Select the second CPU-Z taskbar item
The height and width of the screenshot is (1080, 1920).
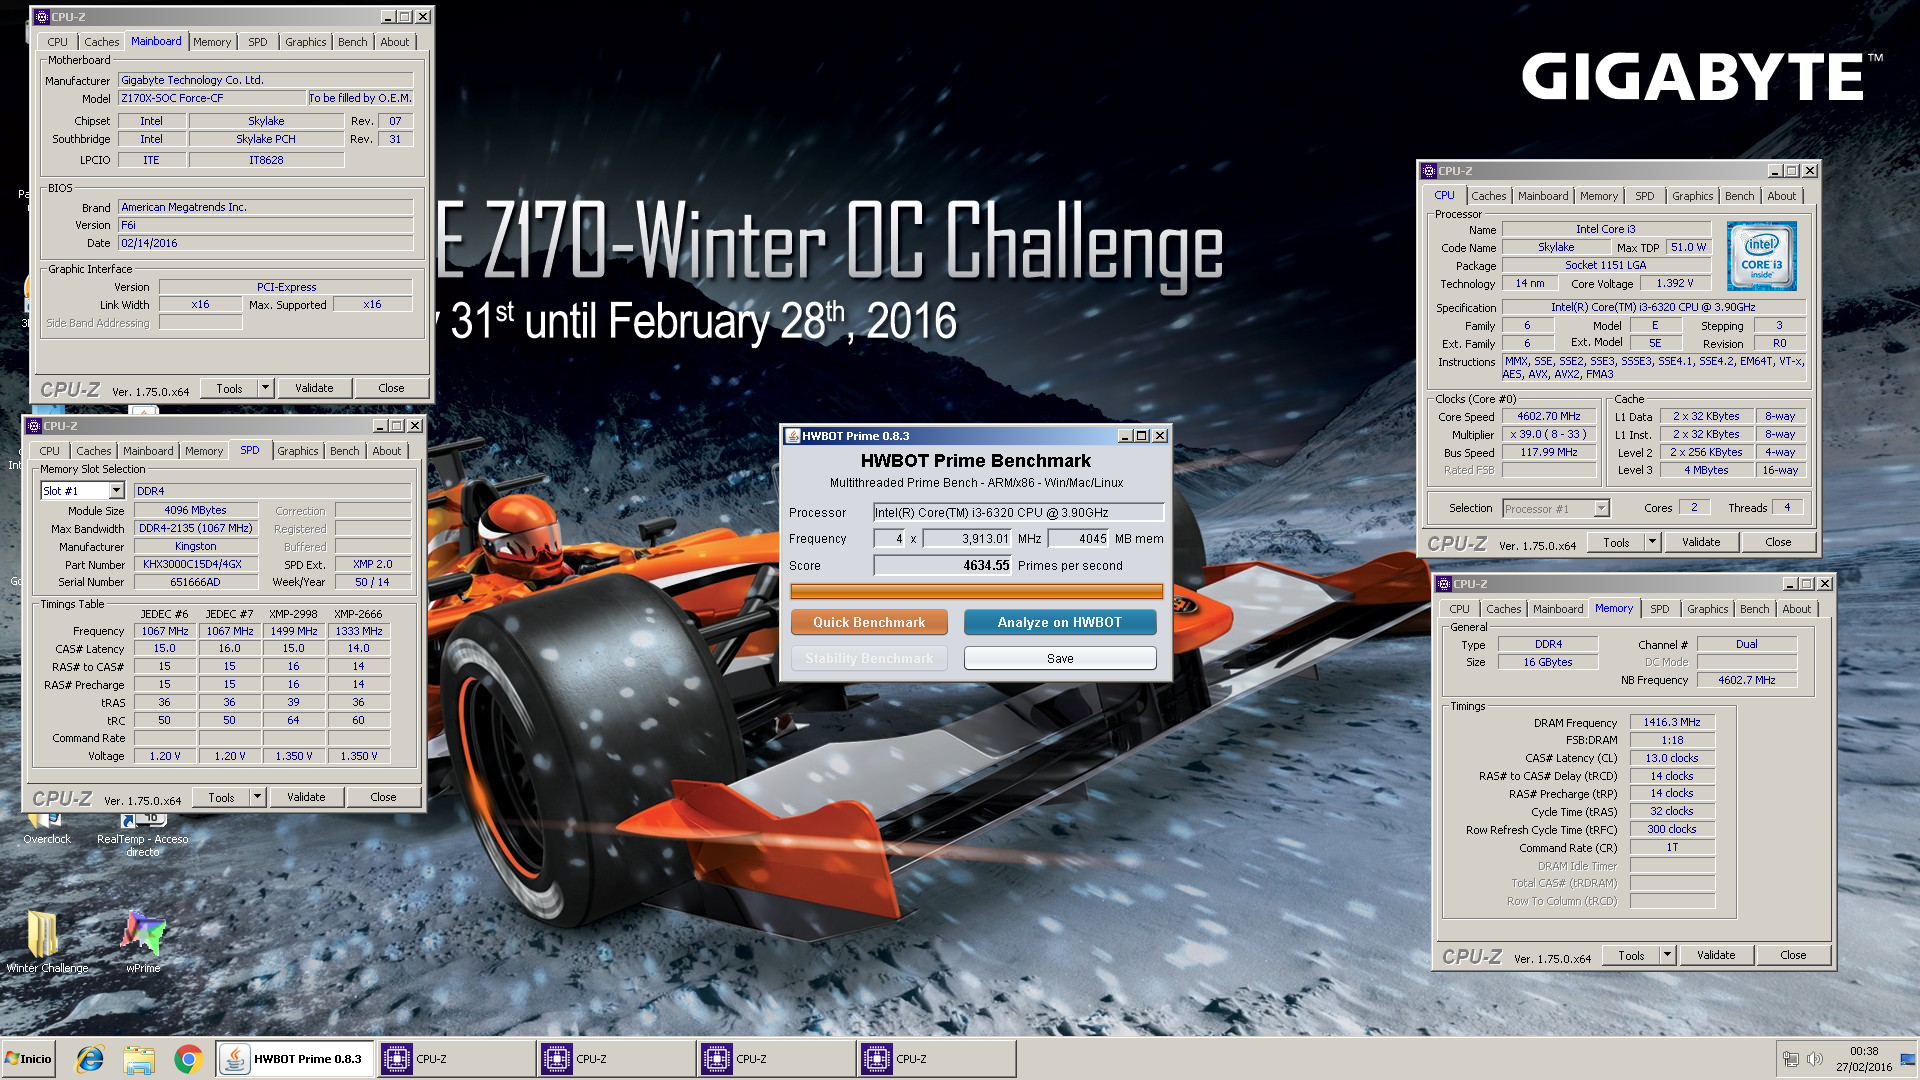[616, 1059]
